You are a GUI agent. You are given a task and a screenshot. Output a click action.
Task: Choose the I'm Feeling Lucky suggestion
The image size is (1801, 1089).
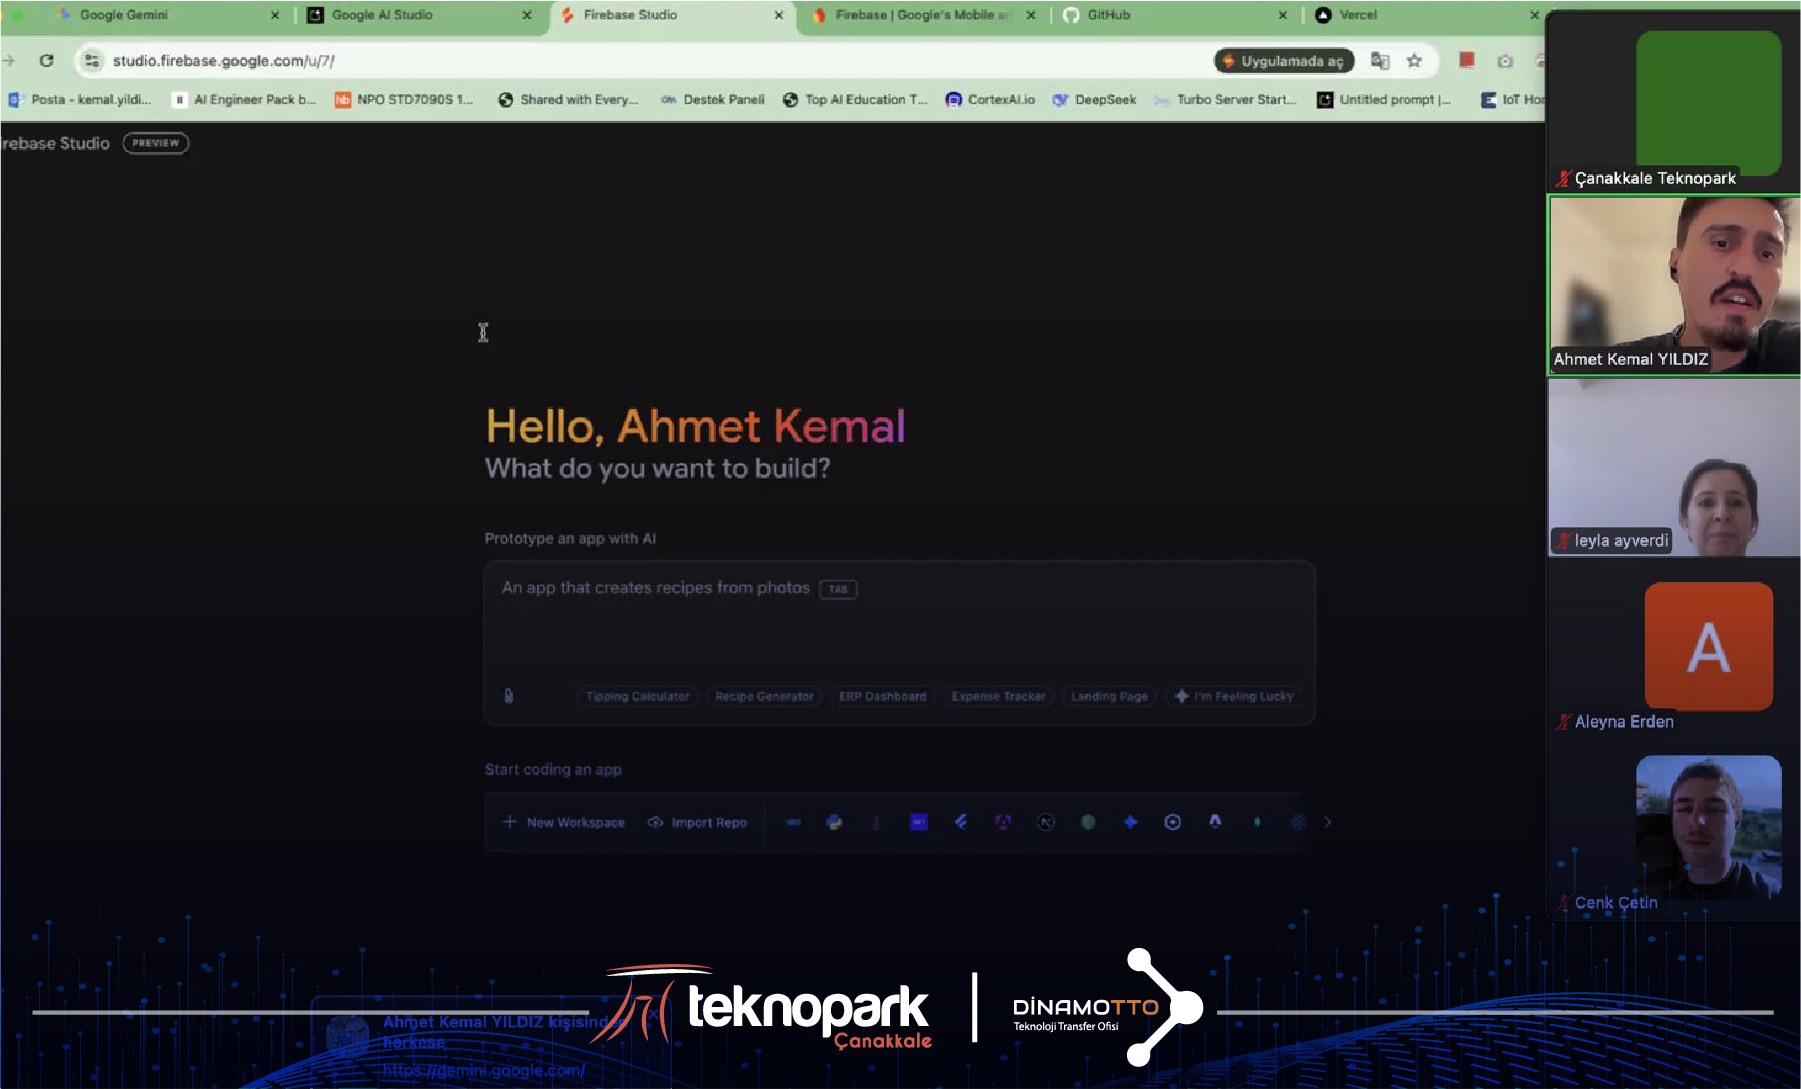[1234, 696]
